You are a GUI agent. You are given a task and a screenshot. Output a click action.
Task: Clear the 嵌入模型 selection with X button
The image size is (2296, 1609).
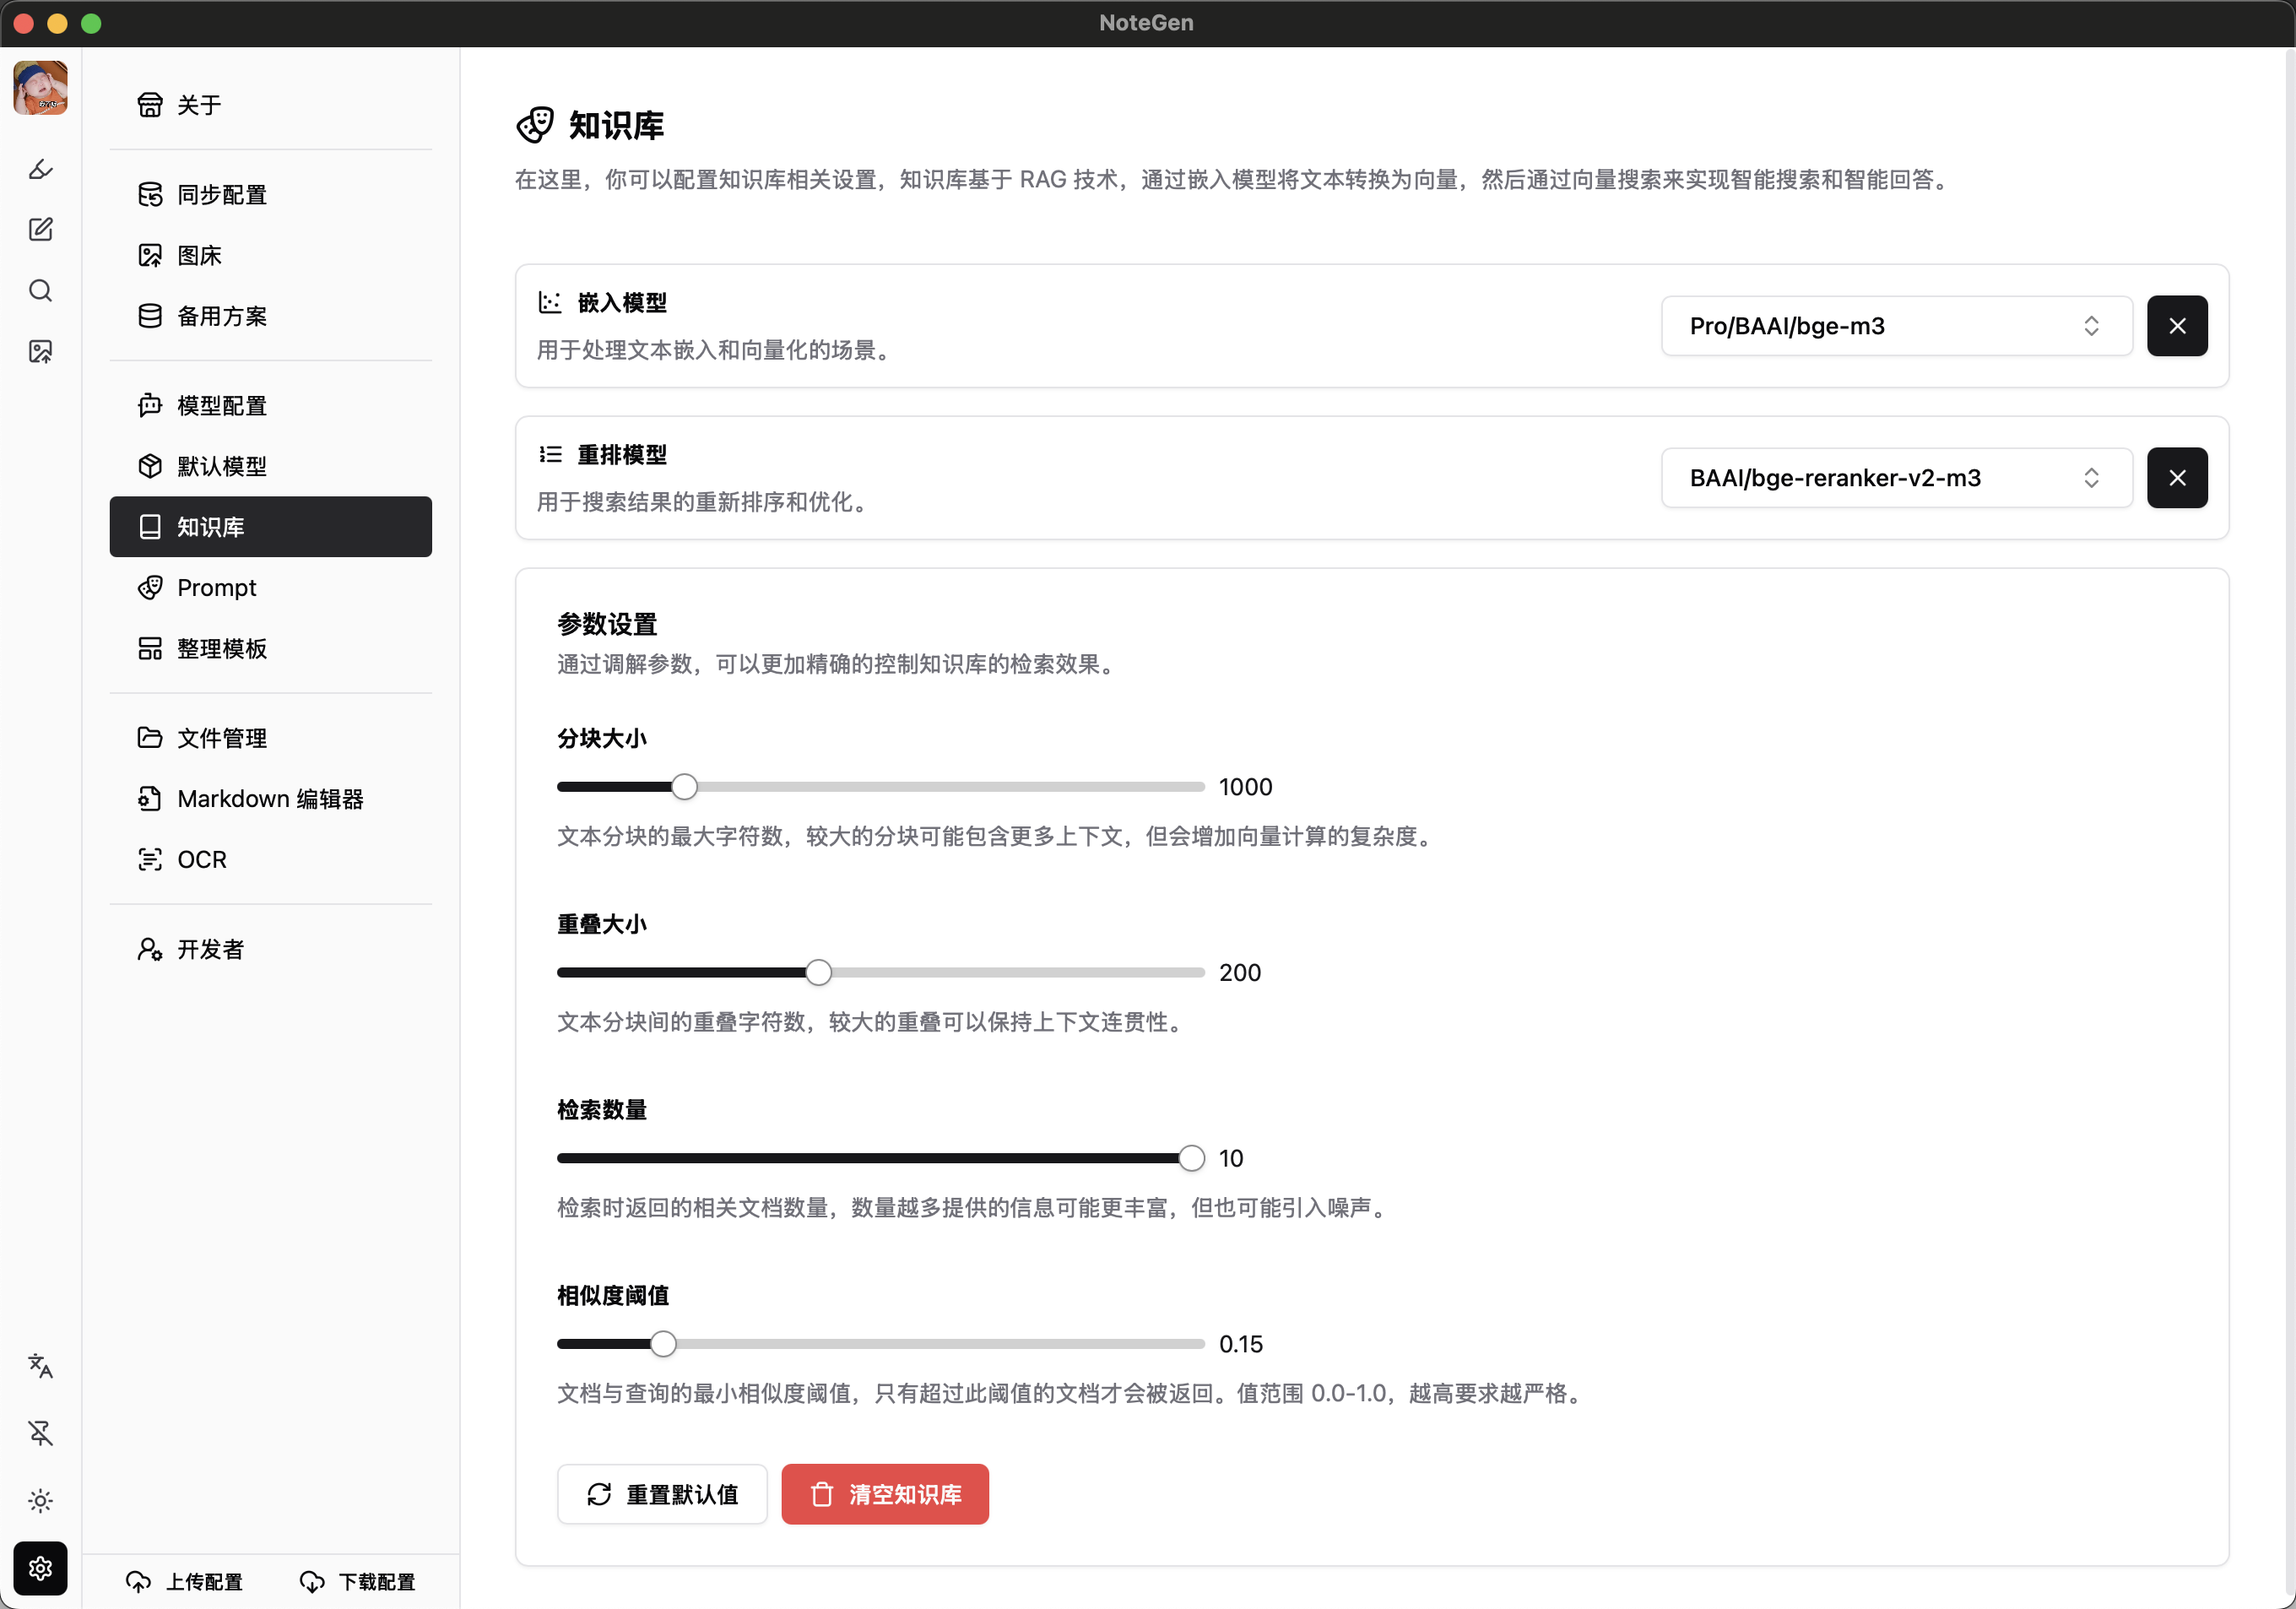2176,326
